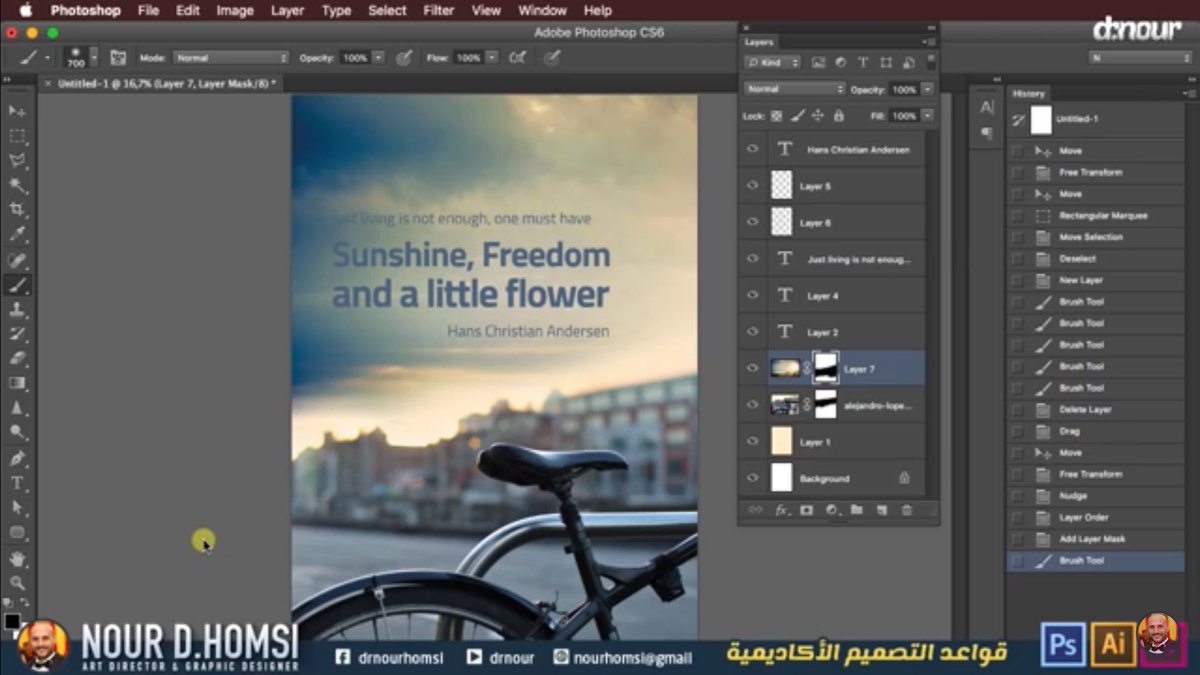
Task: Open the layer Fill dropdown arrow
Action: click(927, 116)
